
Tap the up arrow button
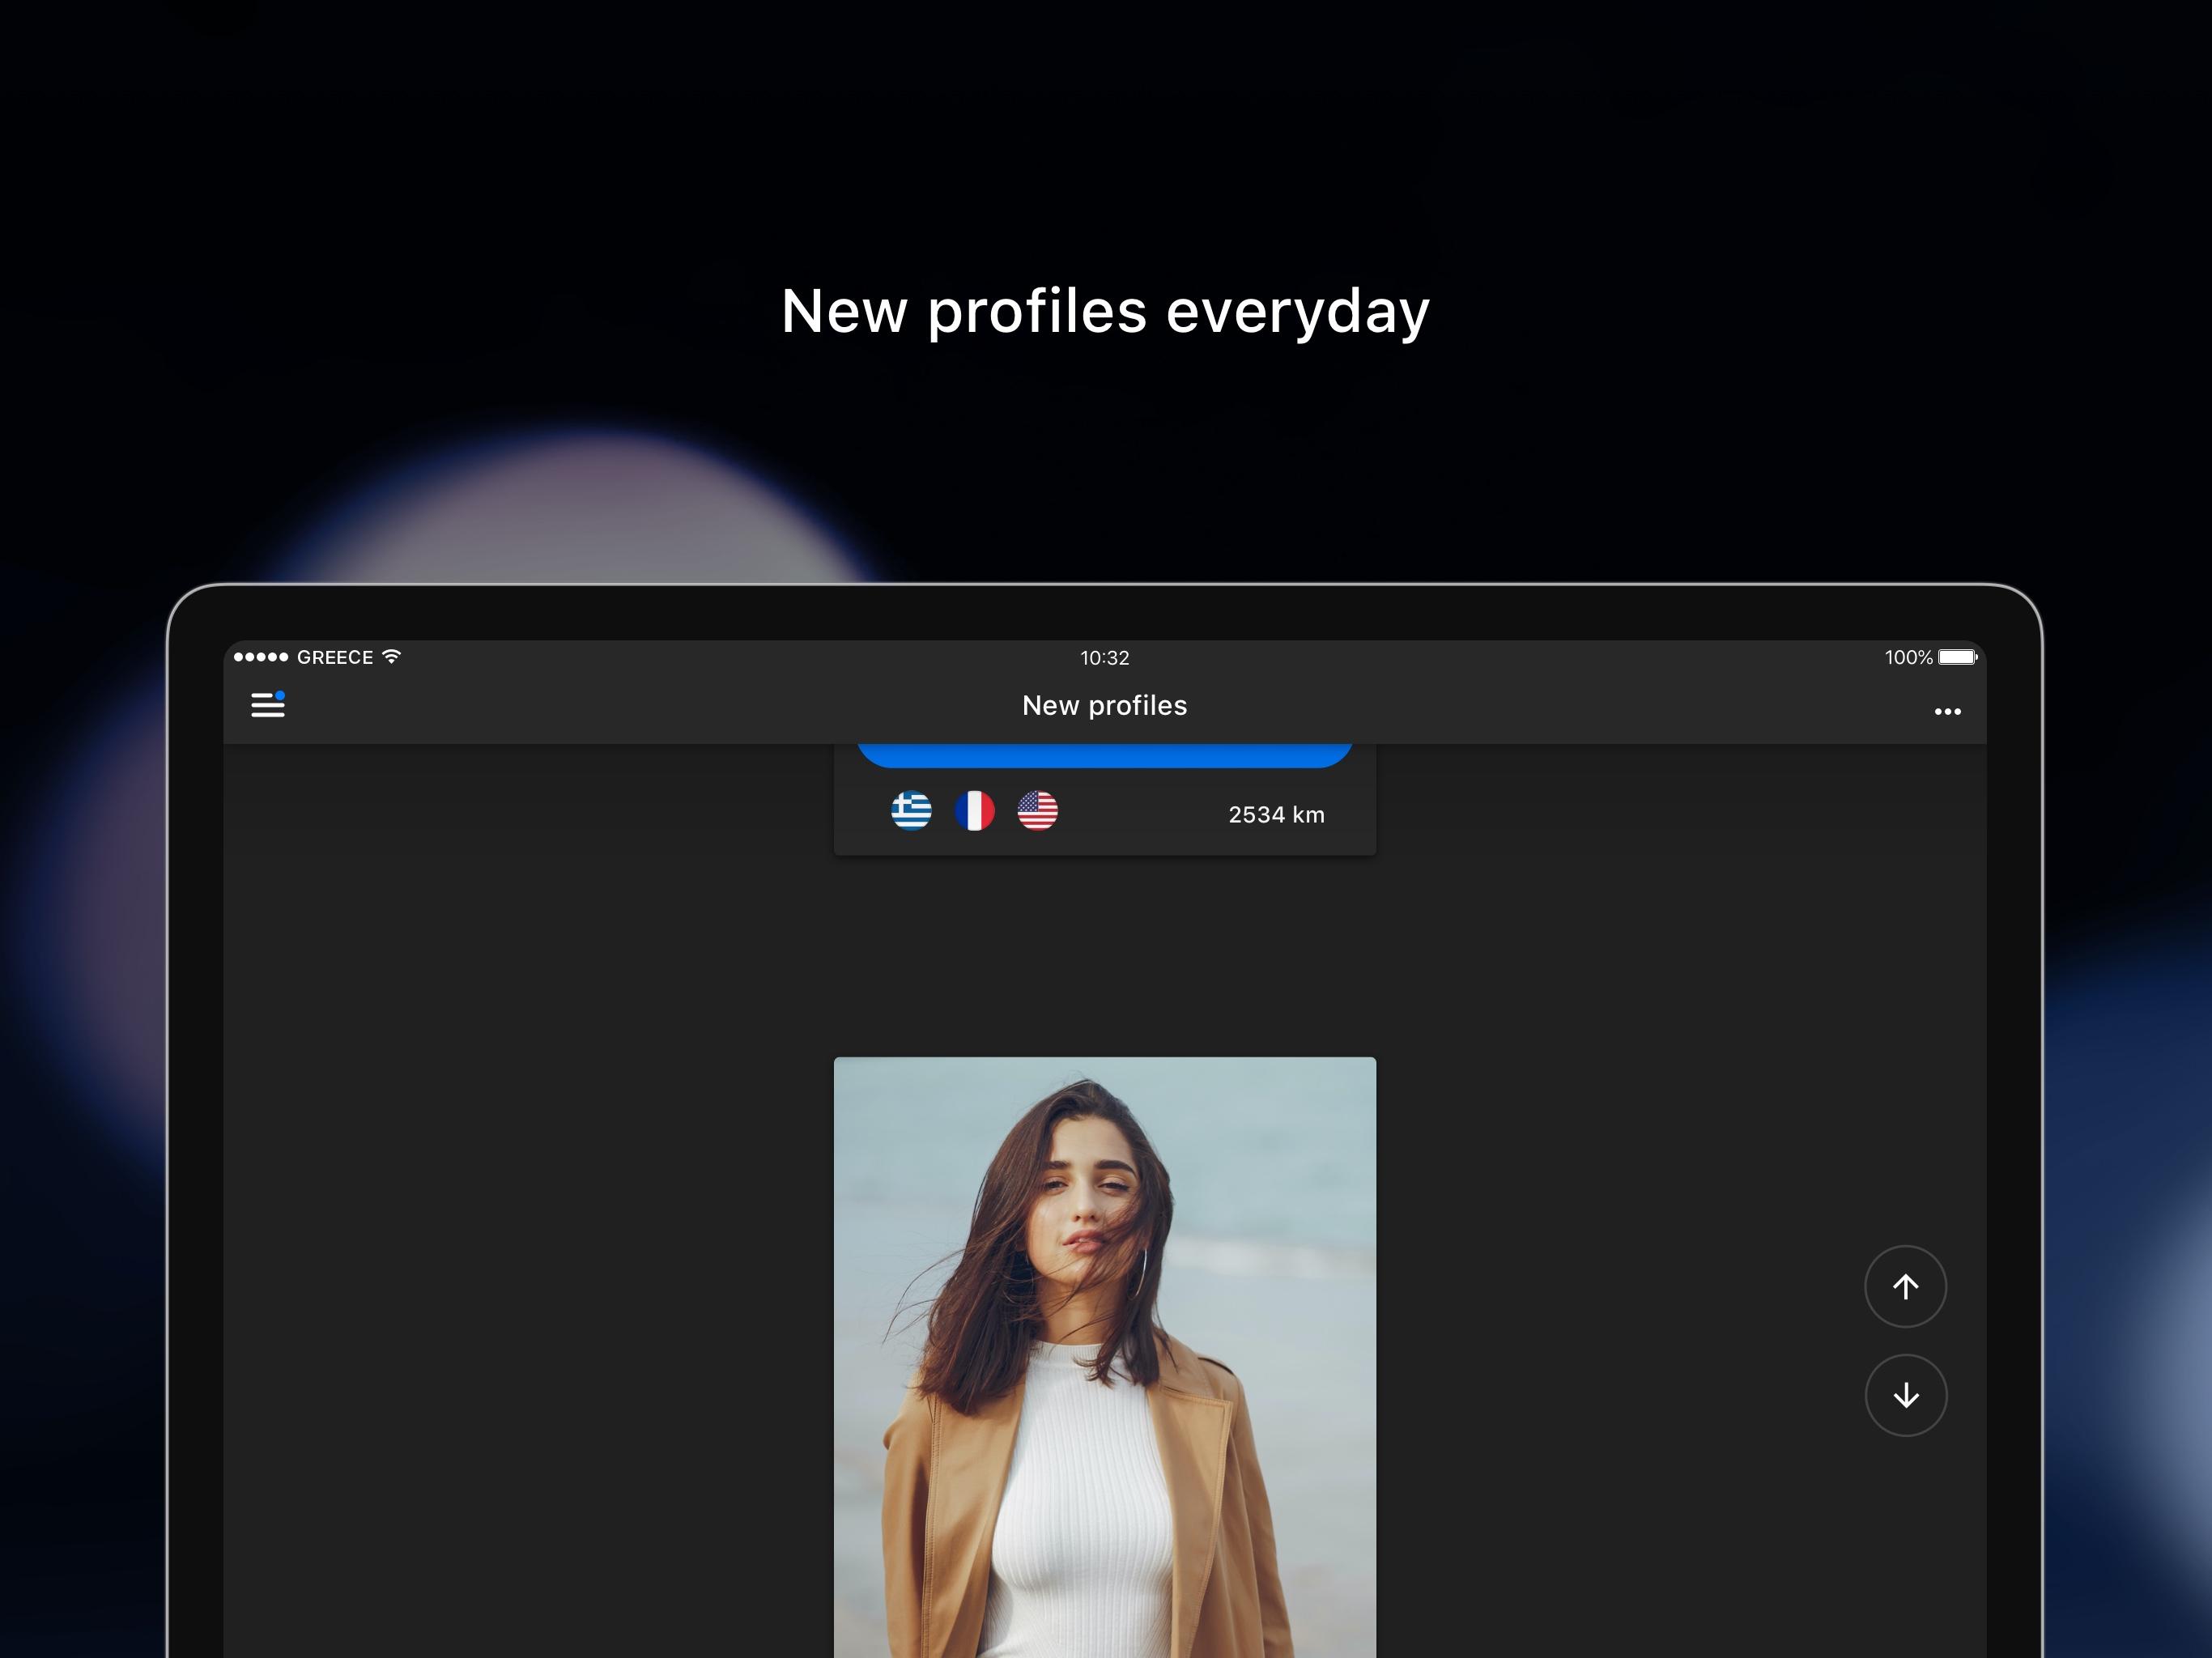click(x=1905, y=1286)
